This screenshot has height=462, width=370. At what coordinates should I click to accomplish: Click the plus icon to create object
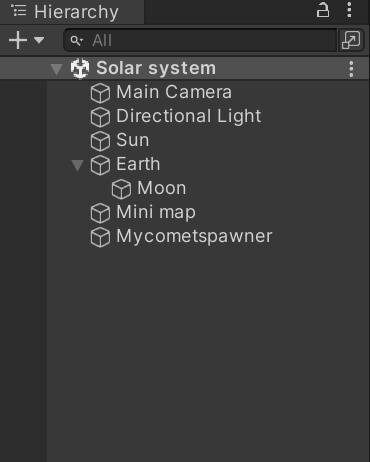coord(18,40)
